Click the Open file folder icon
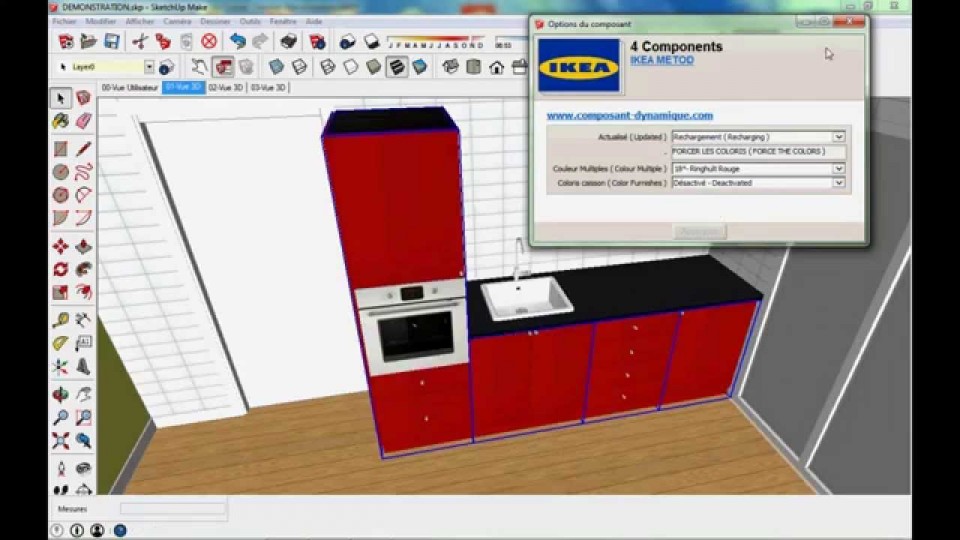960x540 pixels. (x=88, y=41)
